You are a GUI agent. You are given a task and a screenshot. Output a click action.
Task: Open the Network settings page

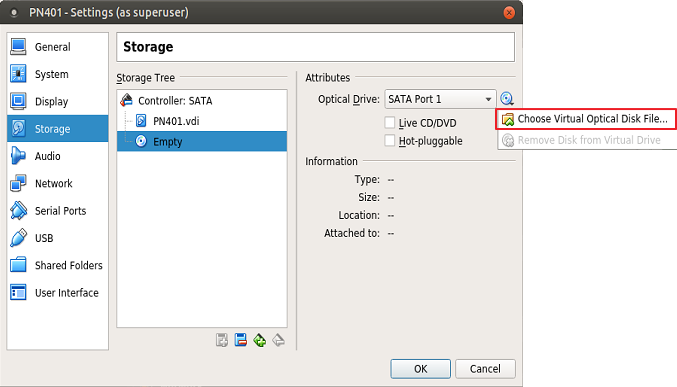pos(57,184)
